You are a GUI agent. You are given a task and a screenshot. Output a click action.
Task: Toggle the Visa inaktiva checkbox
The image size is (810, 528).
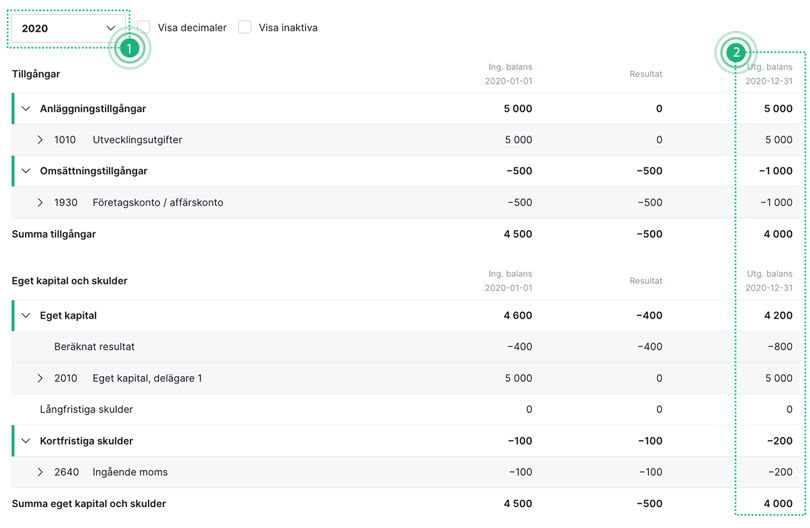click(245, 27)
